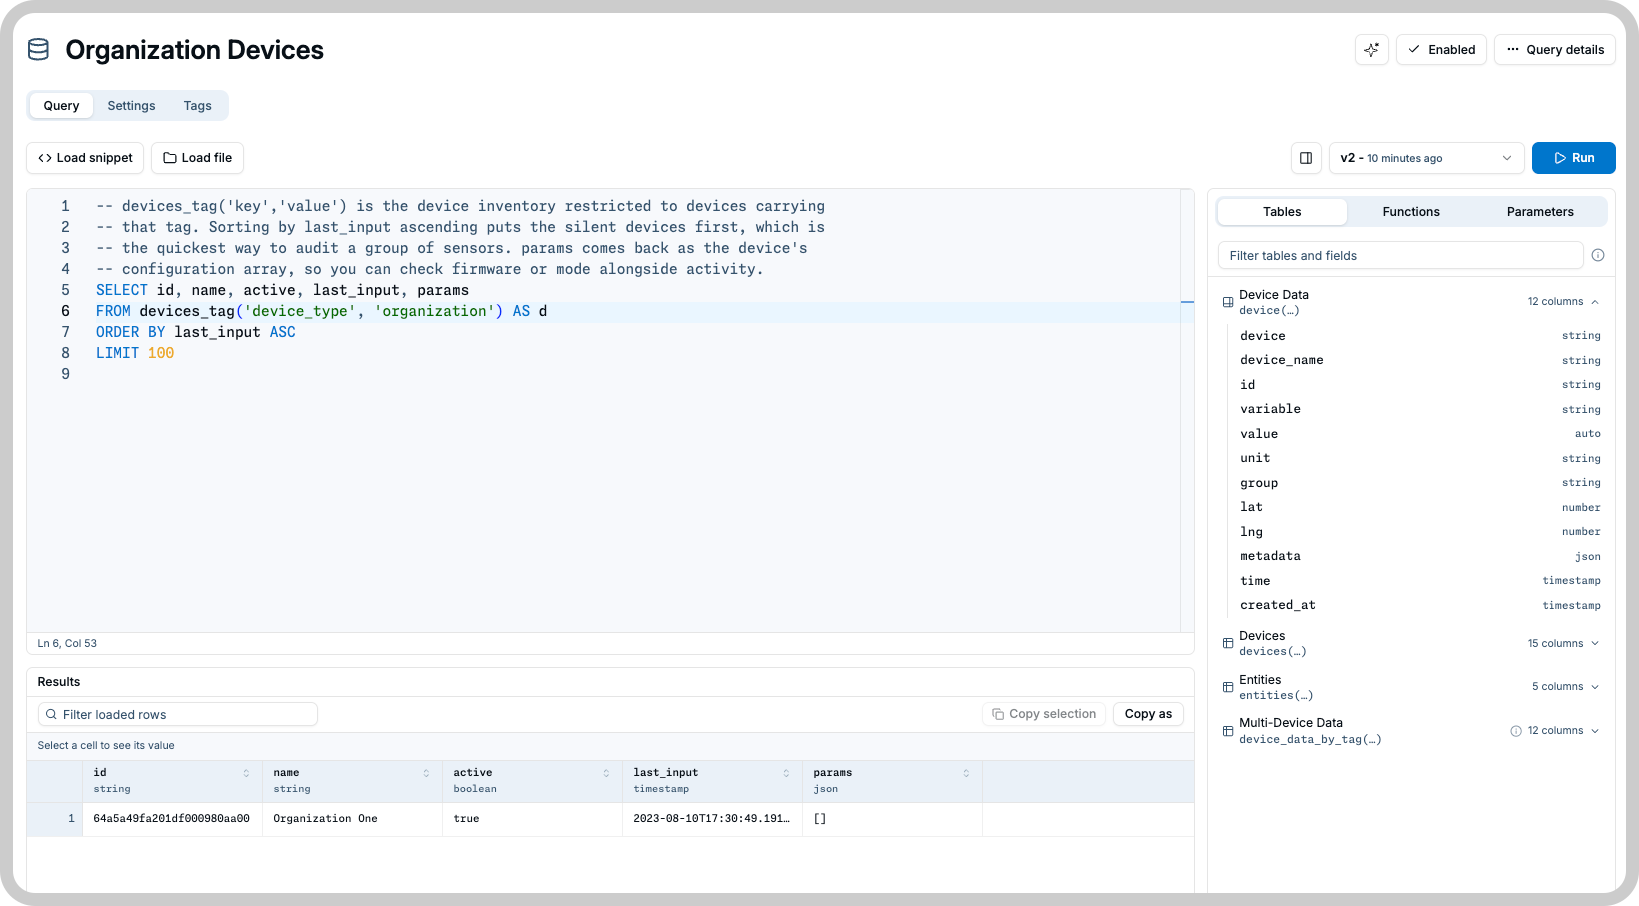Click the Devices table icon
1639x906 pixels.
(1228, 644)
